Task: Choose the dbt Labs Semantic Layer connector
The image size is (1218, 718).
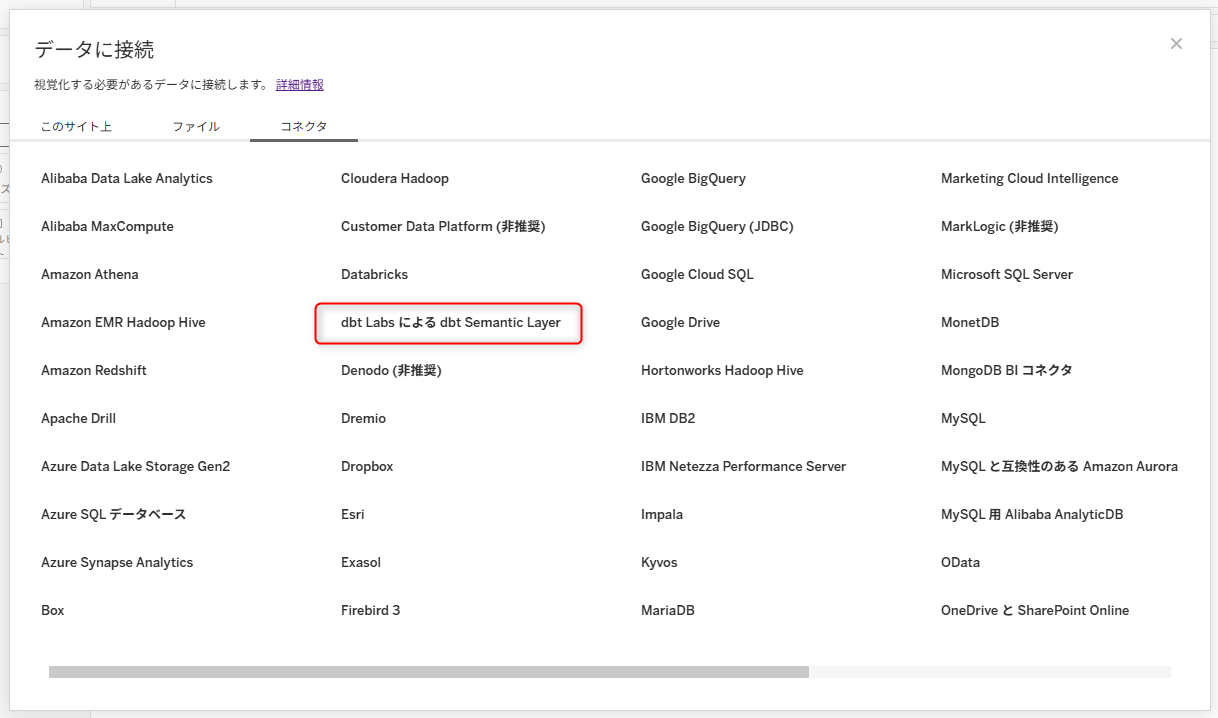Action: coord(450,323)
